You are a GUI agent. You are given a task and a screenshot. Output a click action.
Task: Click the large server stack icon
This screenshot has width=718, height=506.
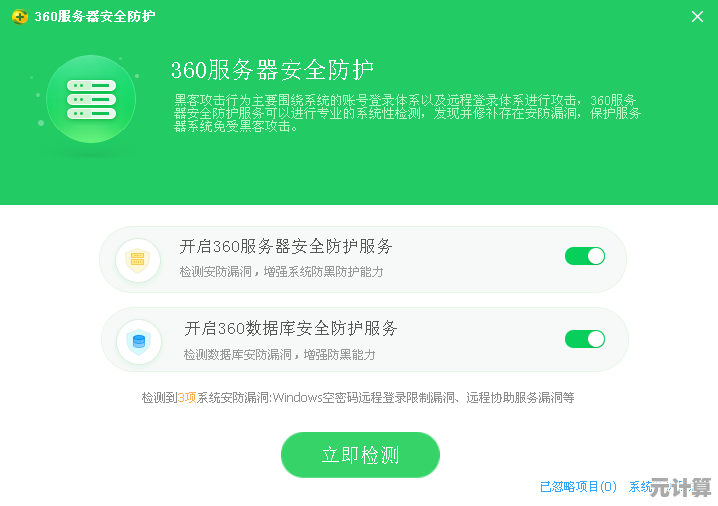click(91, 99)
